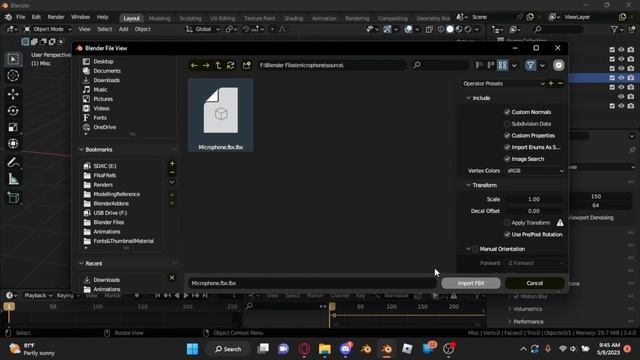640x360 pixels.
Task: Collapse the Transform section
Action: pos(468,185)
